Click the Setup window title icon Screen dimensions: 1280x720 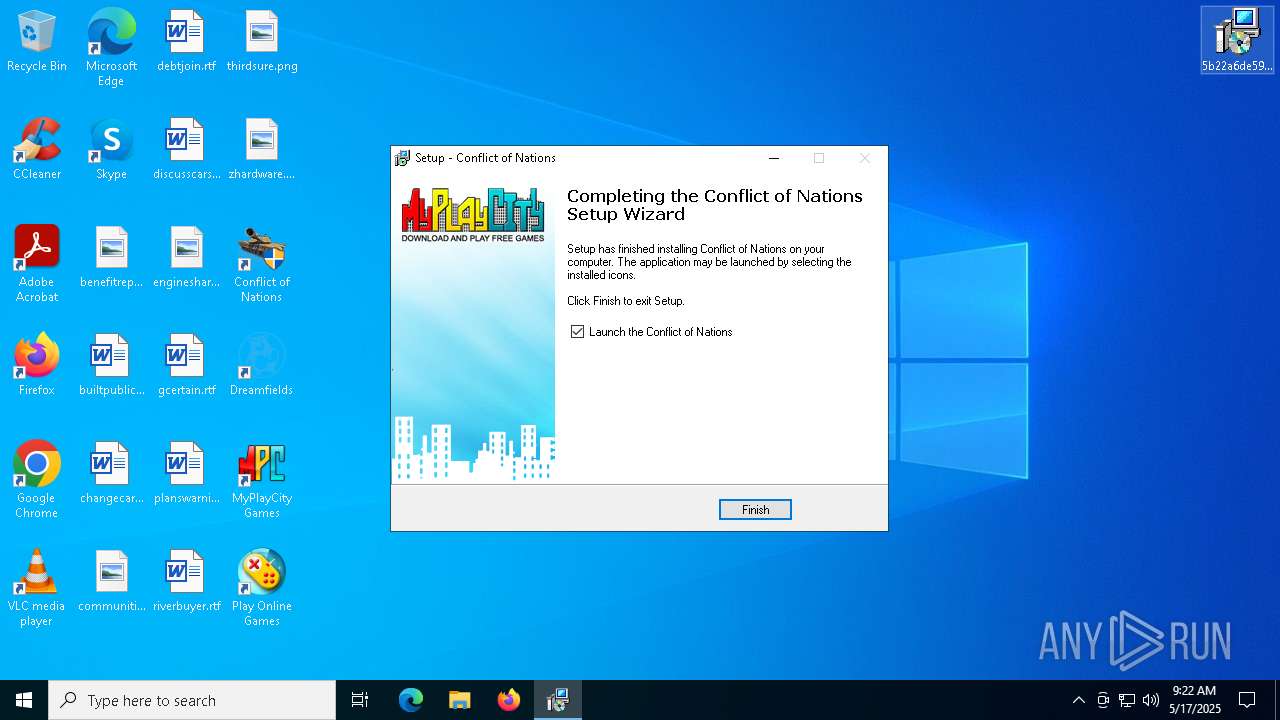point(403,158)
